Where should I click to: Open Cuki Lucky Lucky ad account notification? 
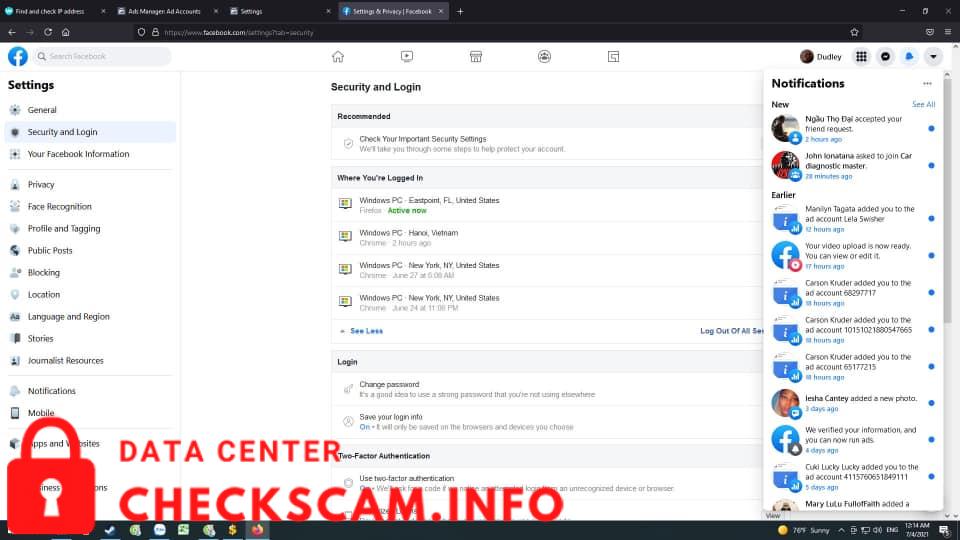pos(853,476)
